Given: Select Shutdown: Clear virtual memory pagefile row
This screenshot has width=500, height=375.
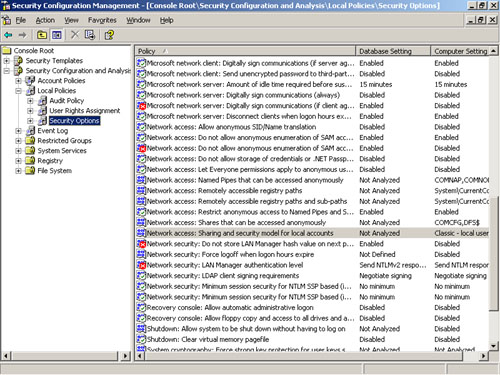Looking at the screenshot, I should tap(313, 340).
